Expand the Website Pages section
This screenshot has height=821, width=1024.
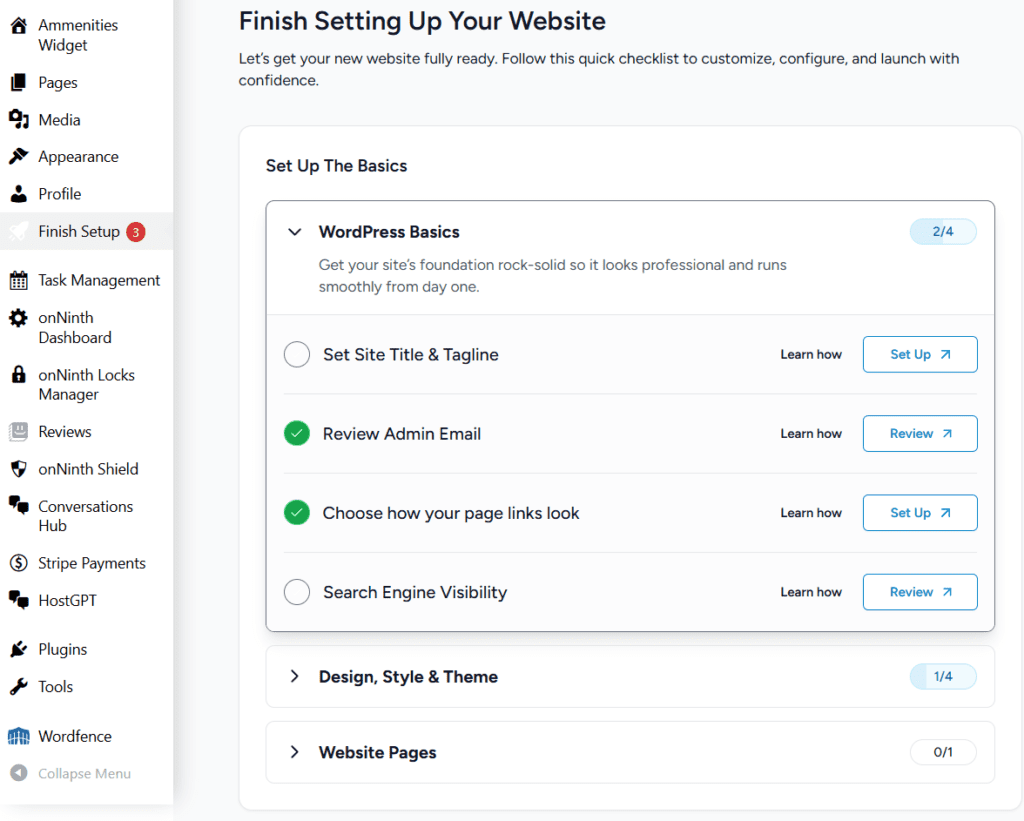(x=295, y=752)
